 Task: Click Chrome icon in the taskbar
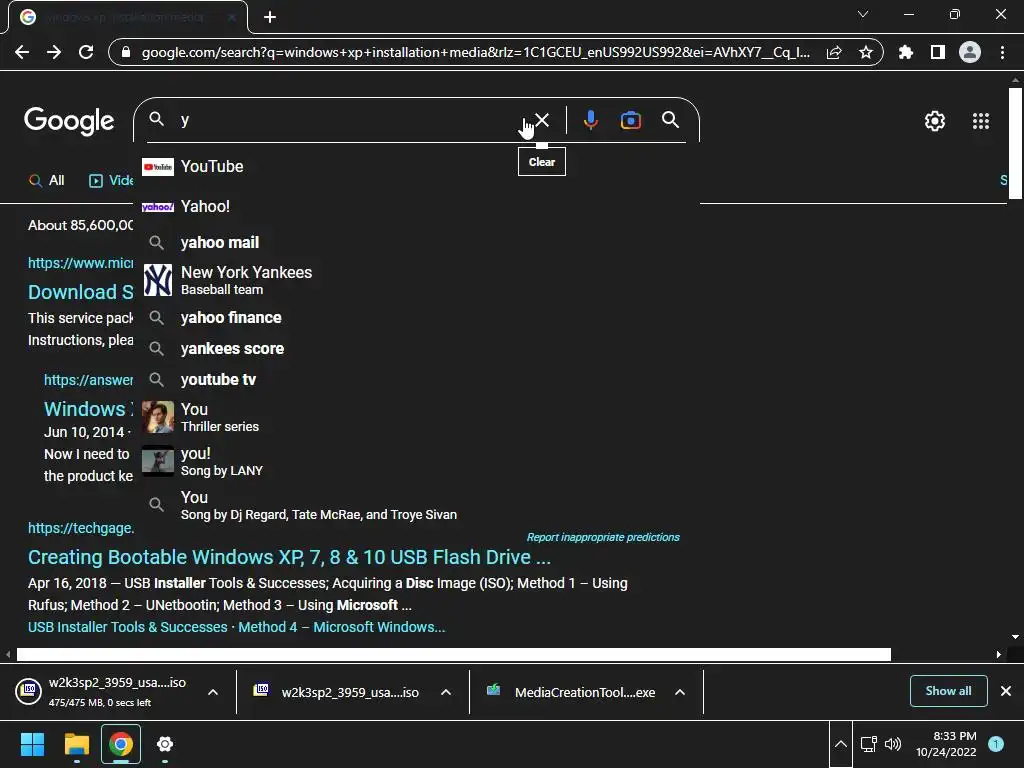(120, 744)
